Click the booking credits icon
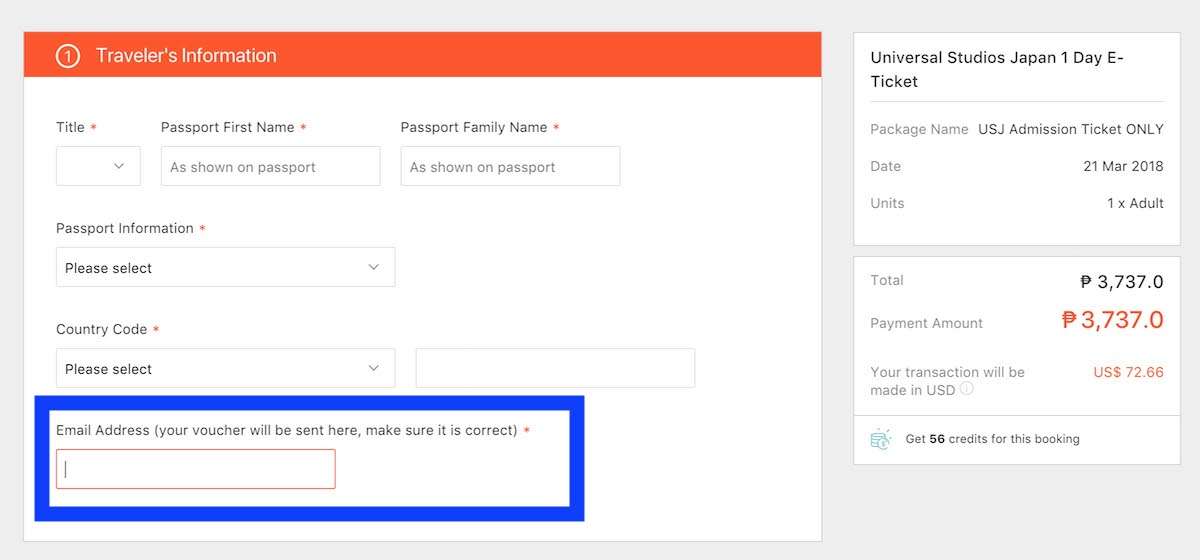This screenshot has width=1200, height=560. pyautogui.click(x=880, y=439)
